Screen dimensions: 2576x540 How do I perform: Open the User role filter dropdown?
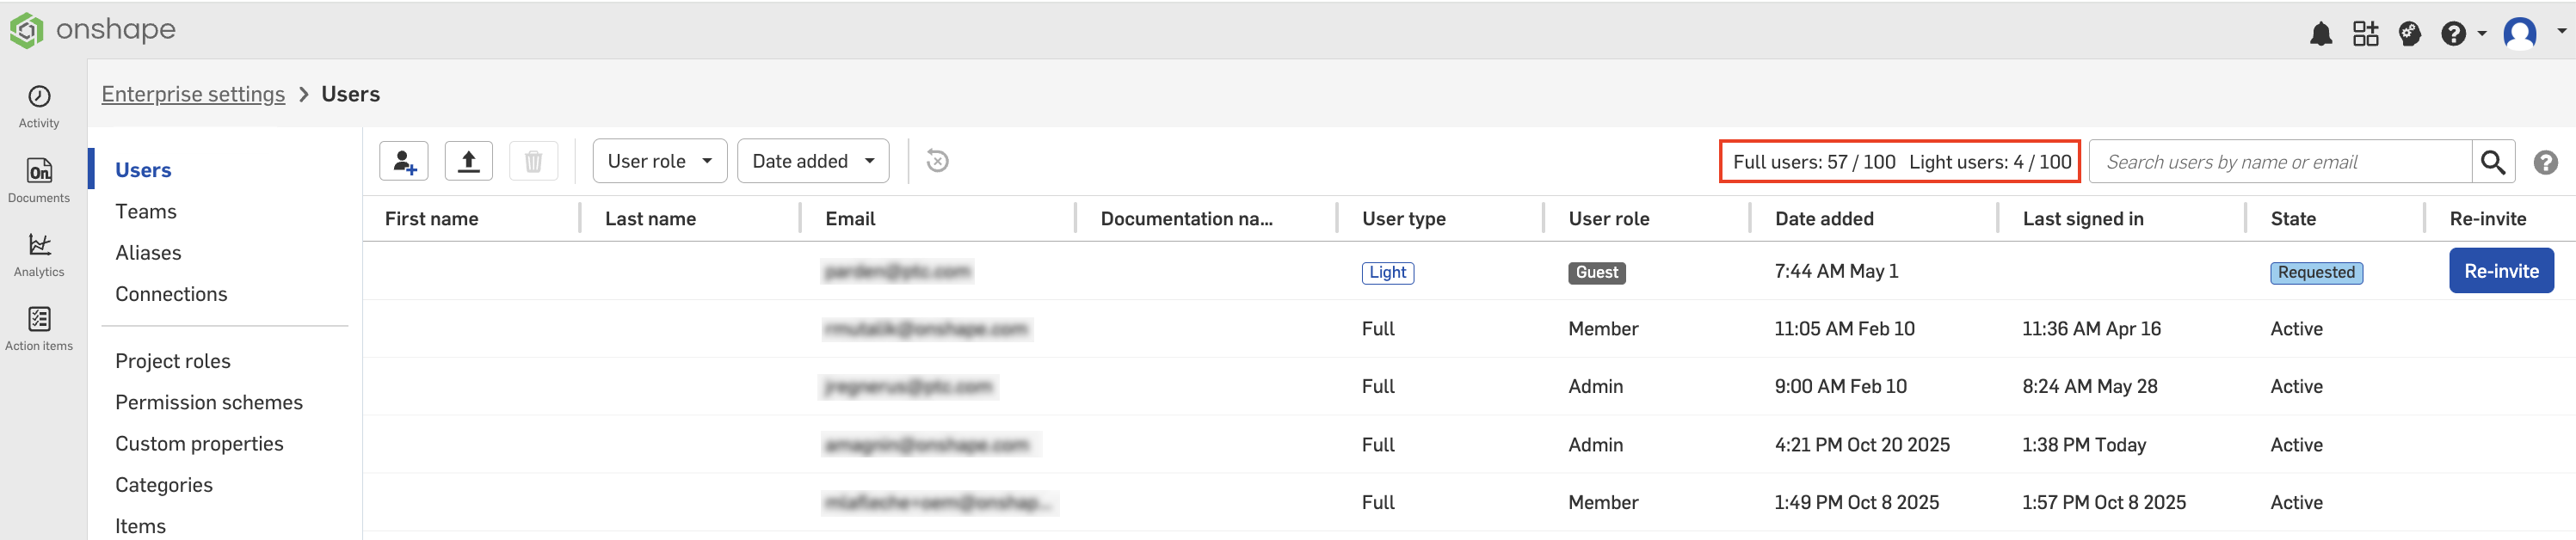tap(660, 161)
